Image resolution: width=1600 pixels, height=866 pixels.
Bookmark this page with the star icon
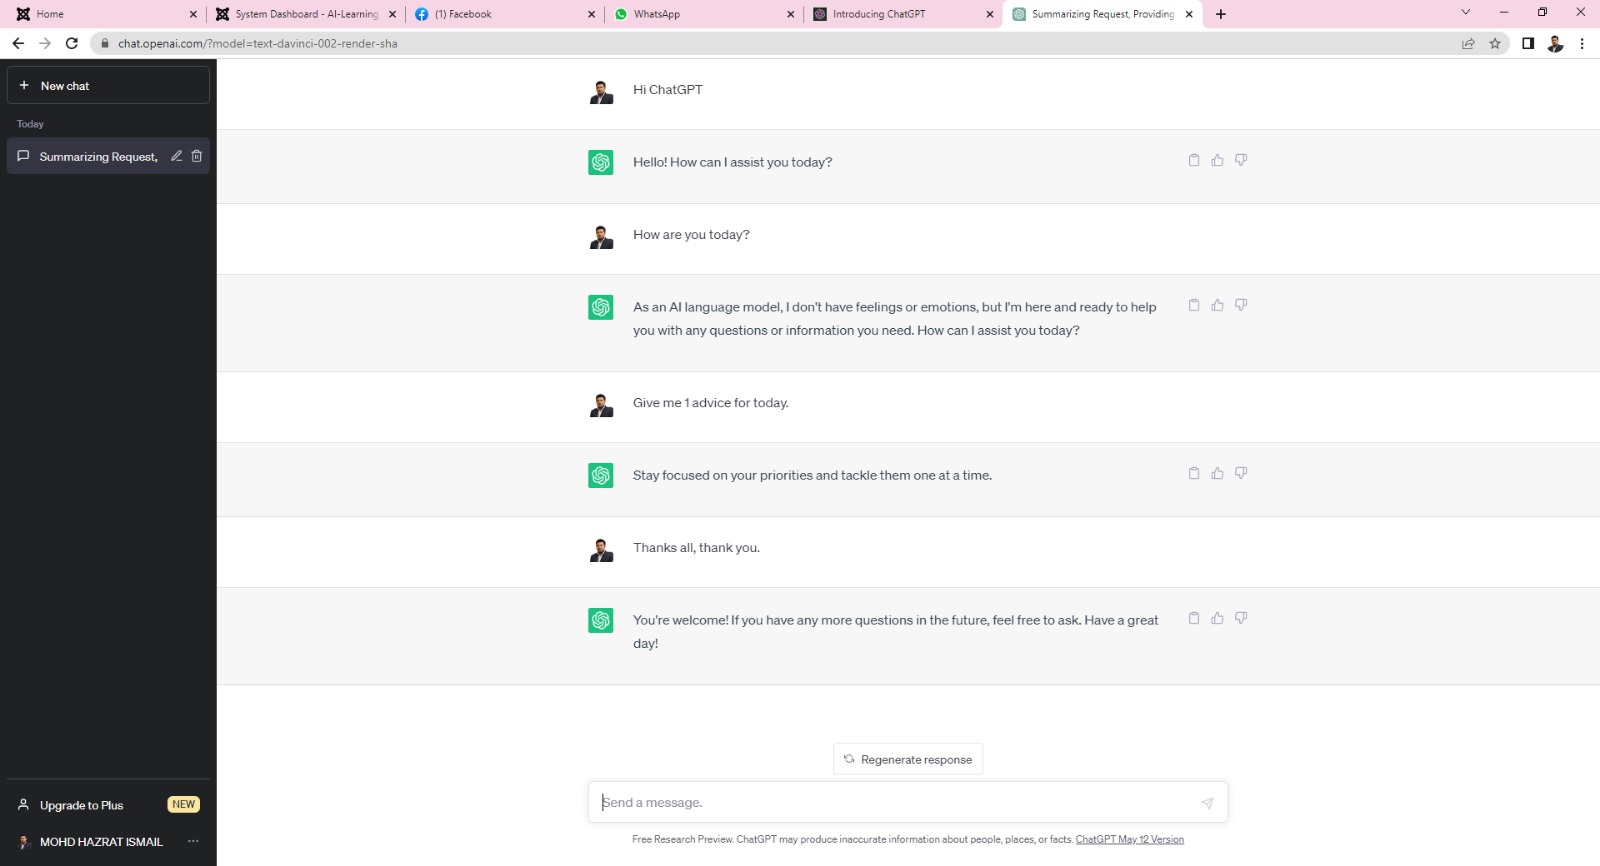tap(1495, 43)
